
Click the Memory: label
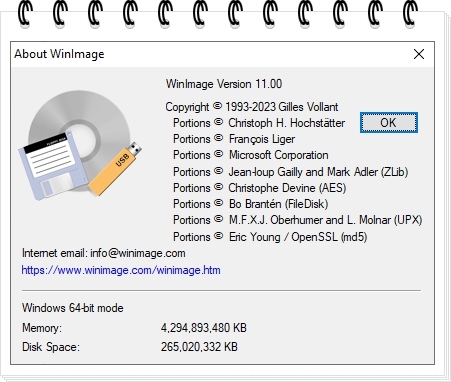point(42,328)
